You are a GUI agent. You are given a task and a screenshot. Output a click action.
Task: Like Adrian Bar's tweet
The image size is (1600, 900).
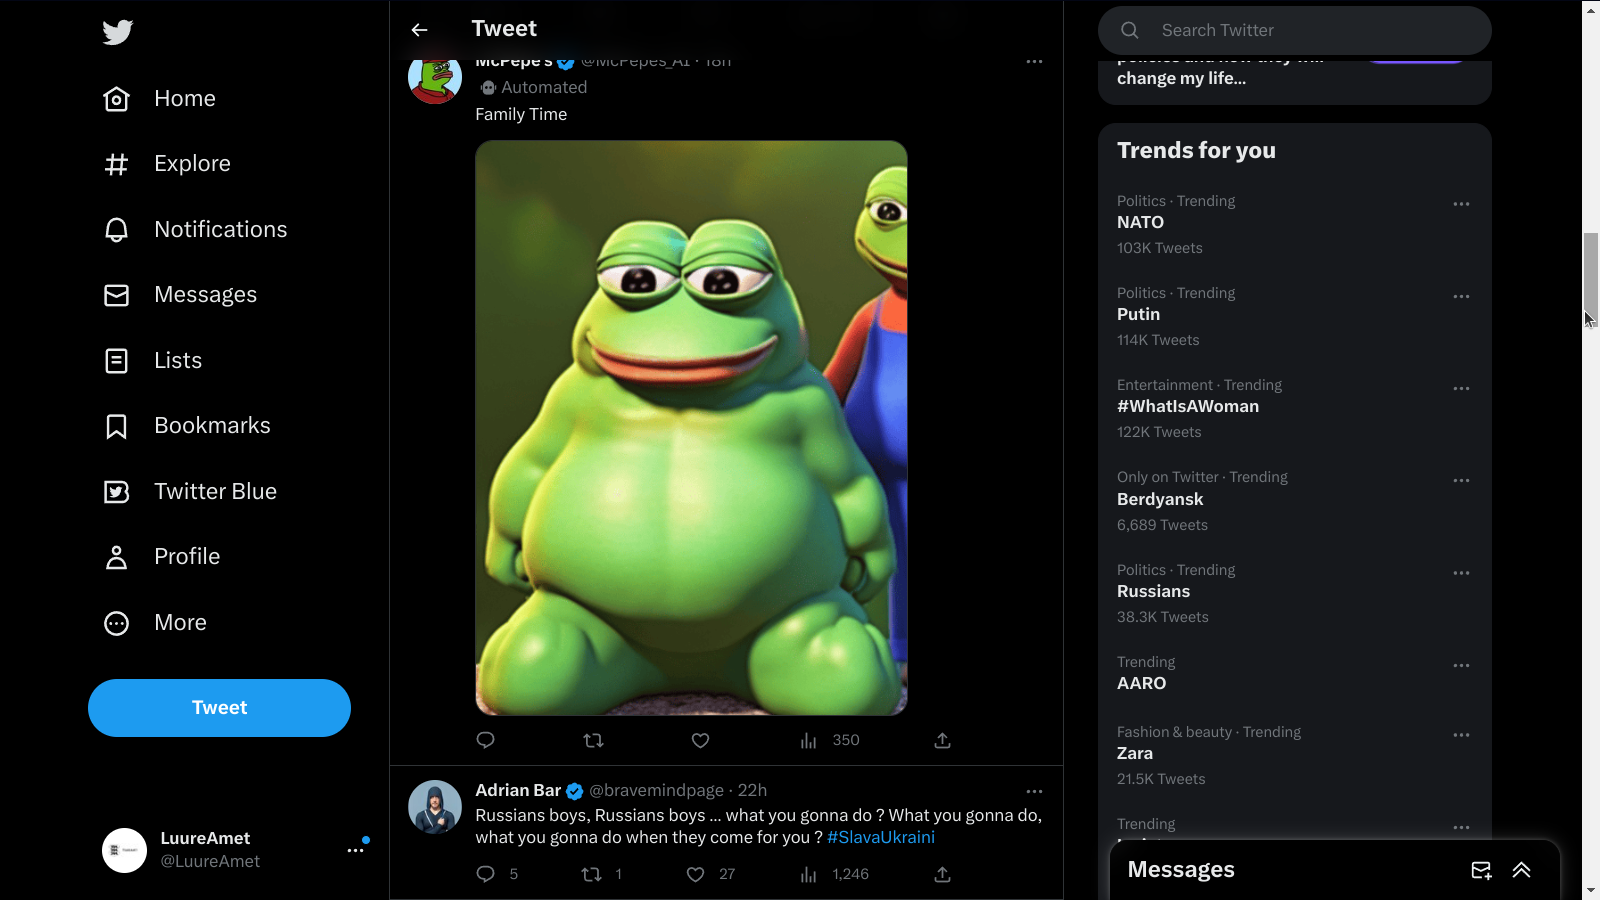696,874
